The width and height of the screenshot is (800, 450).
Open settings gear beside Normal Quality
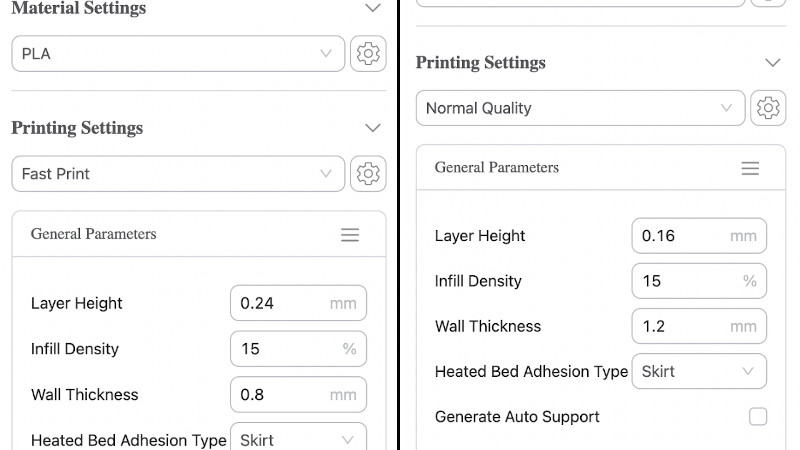(x=768, y=108)
